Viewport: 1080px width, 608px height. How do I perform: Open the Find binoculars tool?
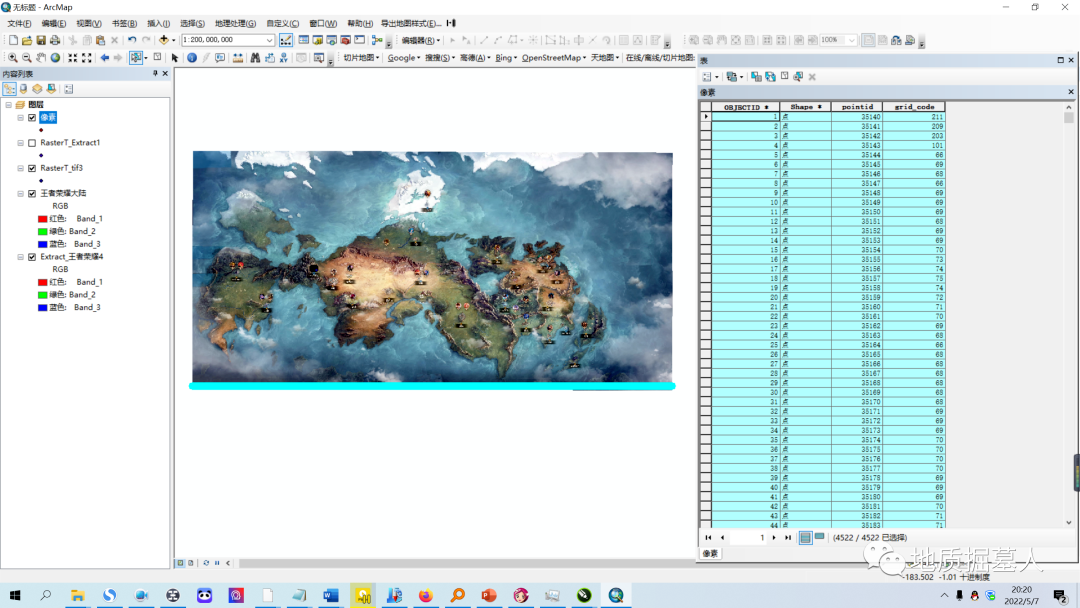pyautogui.click(x=255, y=58)
